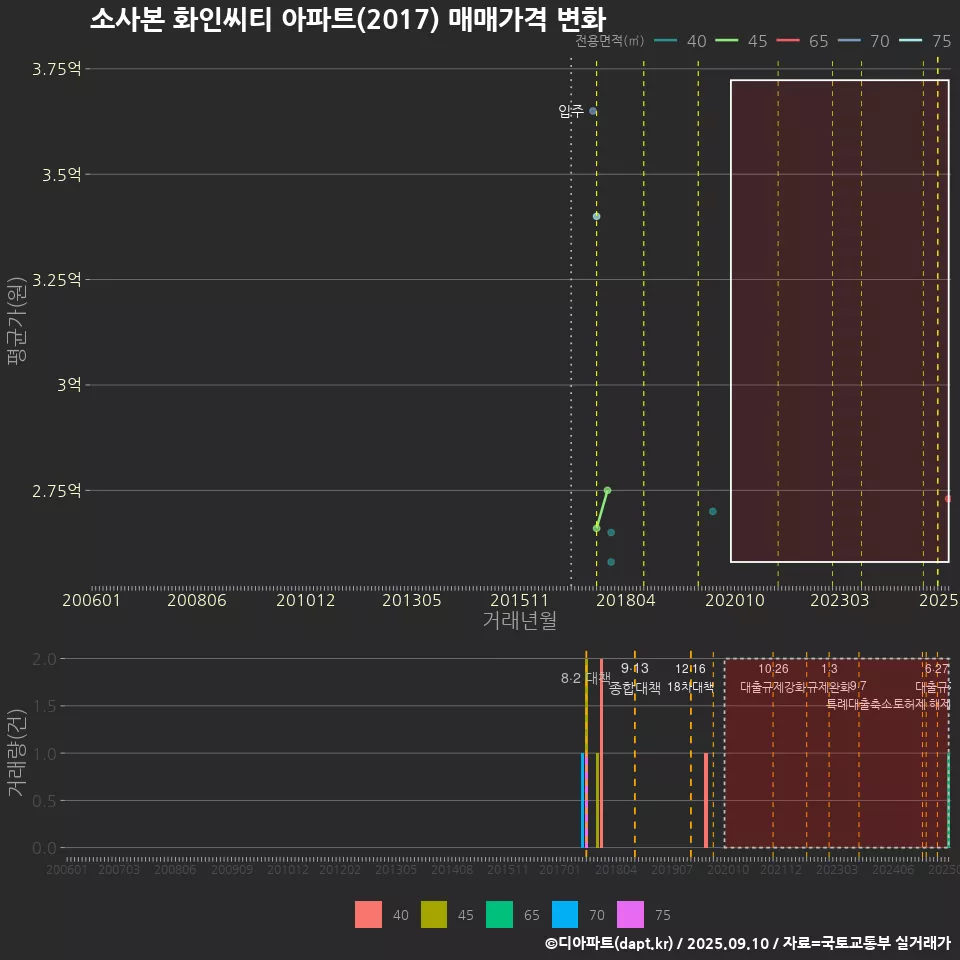Click the upper end of the green 45 line
The image size is (960, 960).
click(607, 490)
